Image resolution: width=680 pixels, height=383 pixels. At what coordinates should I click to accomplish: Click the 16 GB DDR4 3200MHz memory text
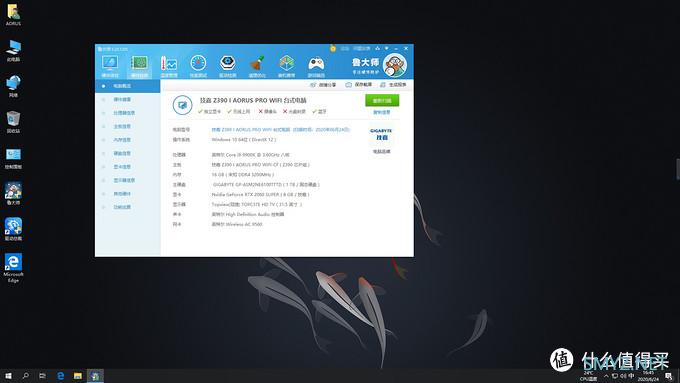click(x=242, y=174)
